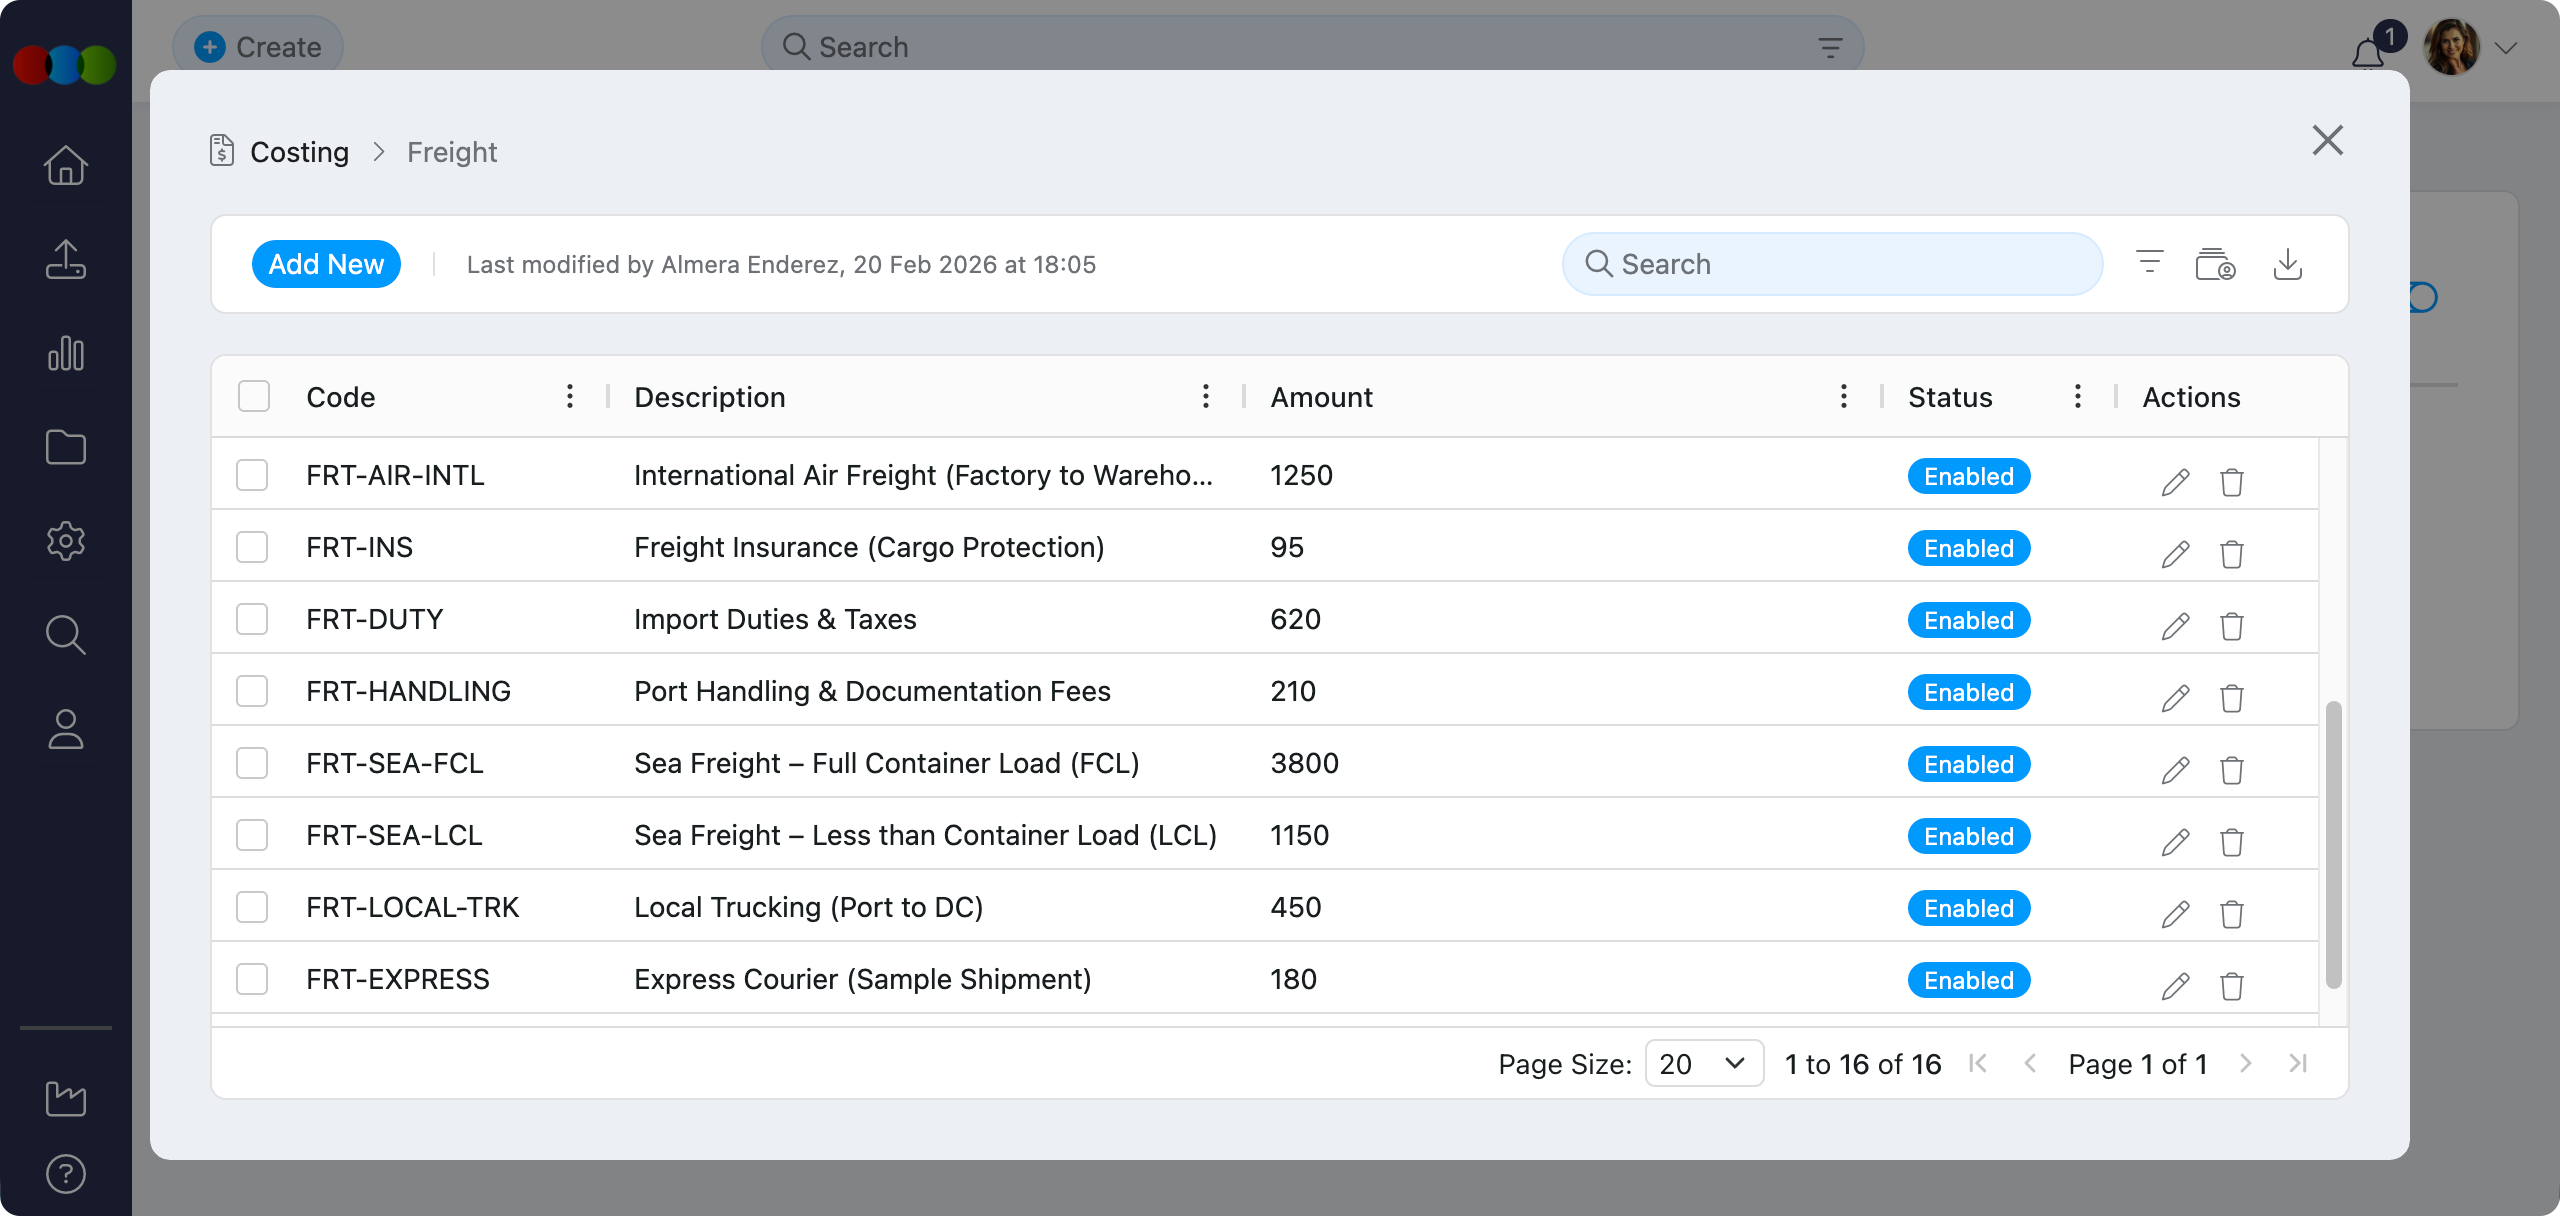Delete the FRT-DUTY row via trash icon
The width and height of the screenshot is (2560, 1216).
(2231, 625)
